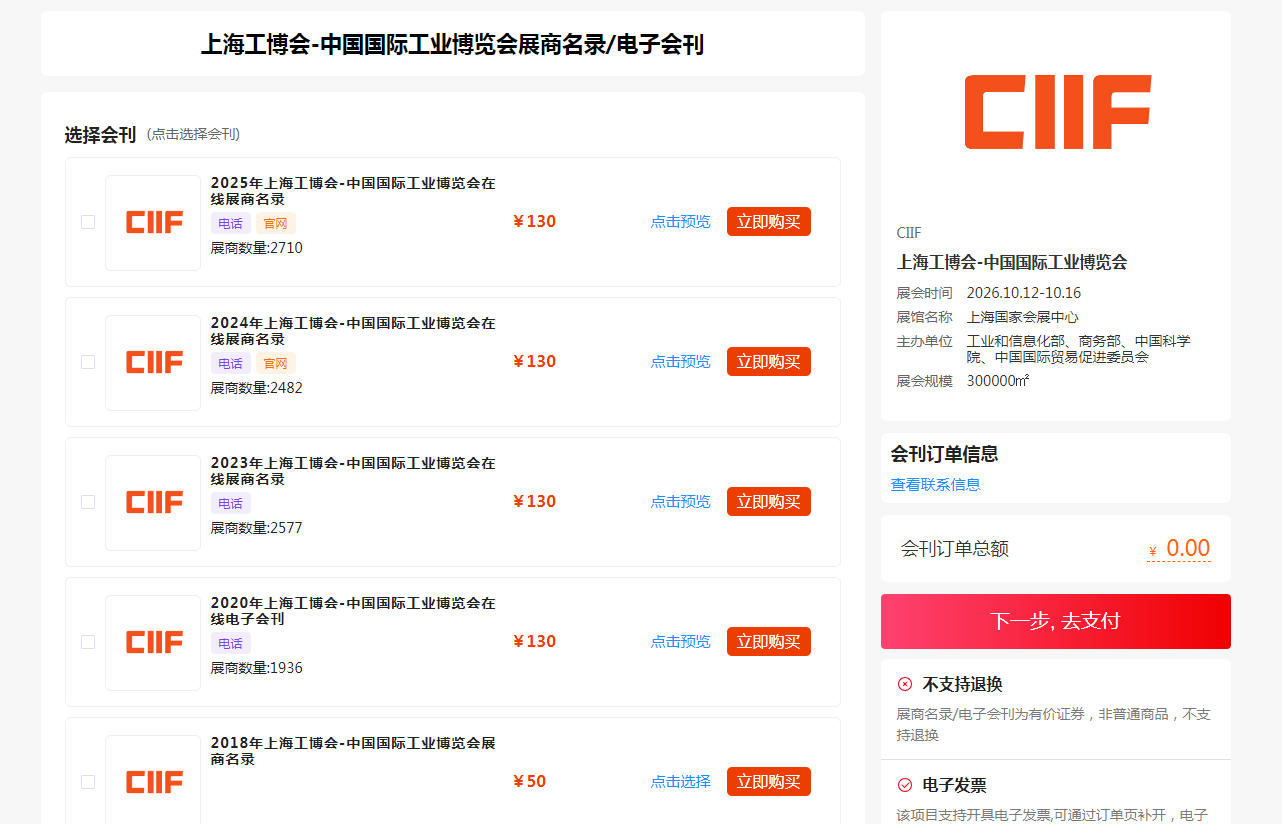The height and width of the screenshot is (824, 1282).
Task: Enable the 2020 e-catalog checkbox
Action: (x=88, y=642)
